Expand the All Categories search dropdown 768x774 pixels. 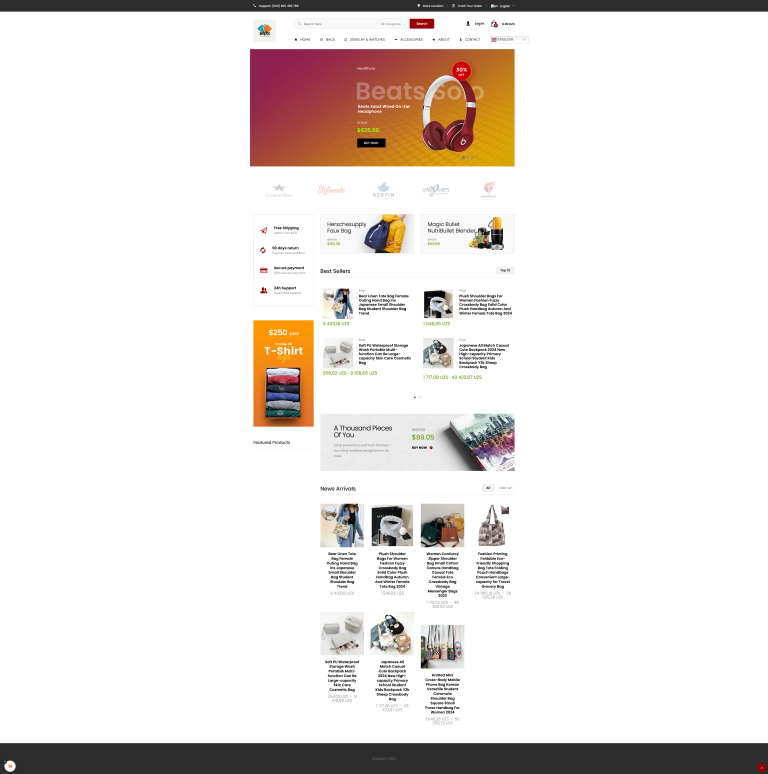coord(392,24)
